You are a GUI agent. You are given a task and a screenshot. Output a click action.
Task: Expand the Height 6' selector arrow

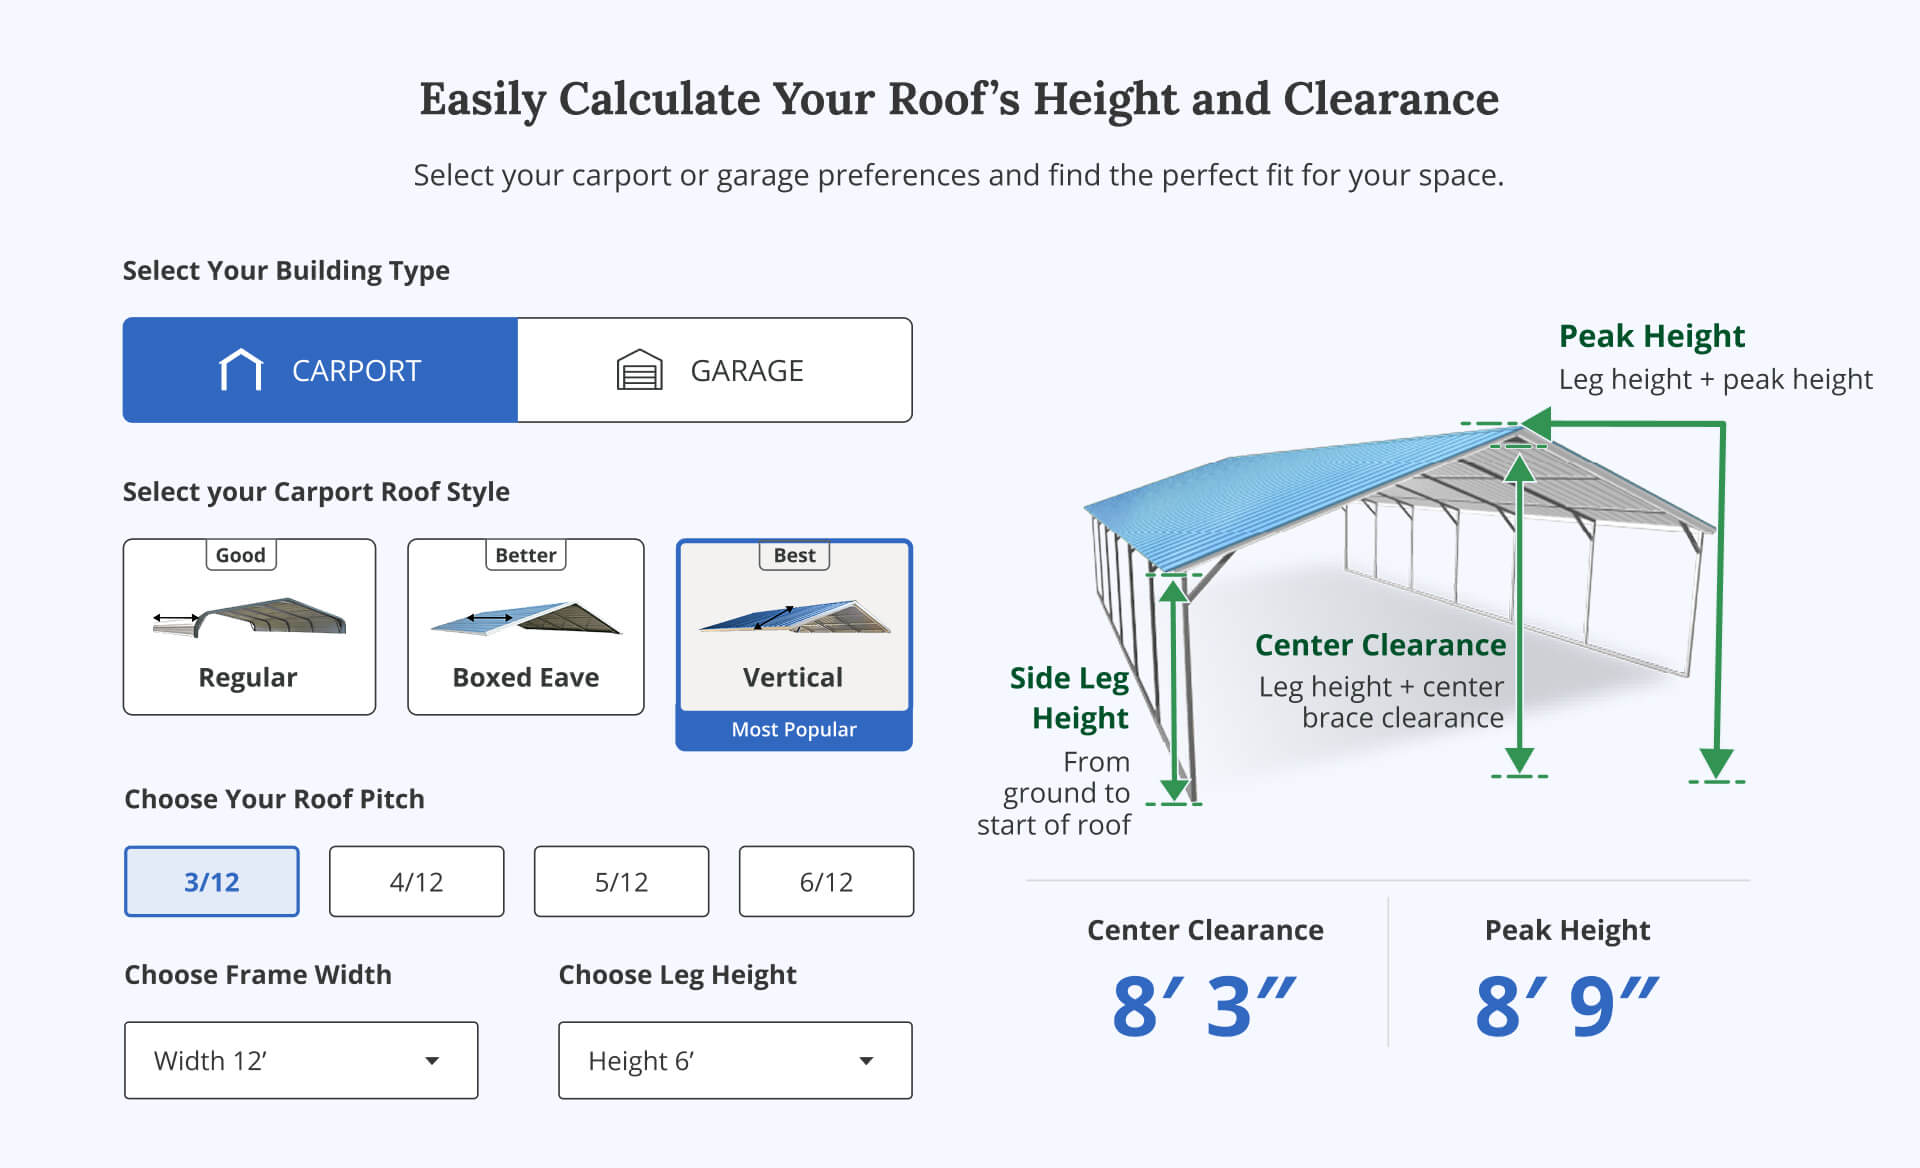(x=867, y=1060)
